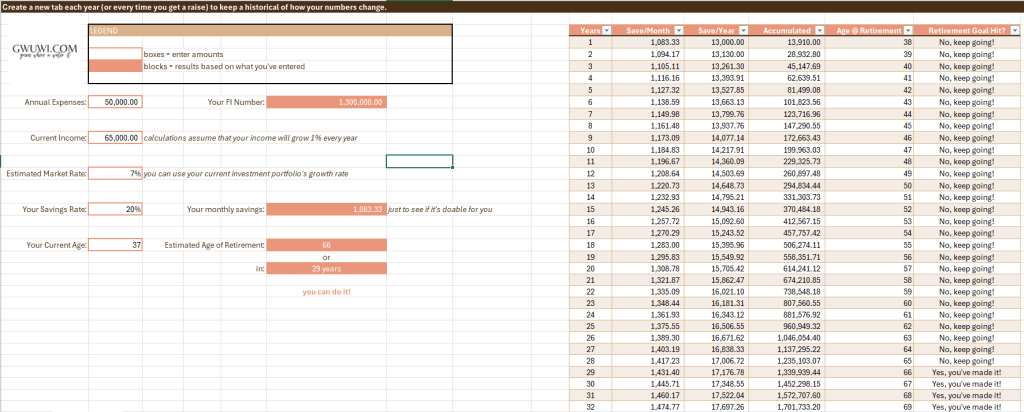
Task: Select the Your Savings Rate input box
Action: click(115, 210)
